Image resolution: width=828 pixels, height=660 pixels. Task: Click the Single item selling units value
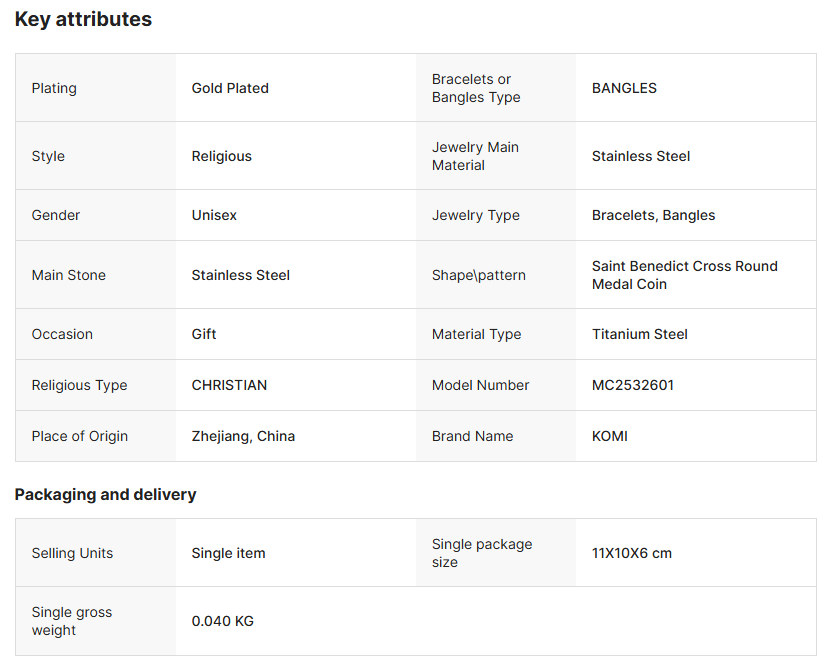pos(228,553)
